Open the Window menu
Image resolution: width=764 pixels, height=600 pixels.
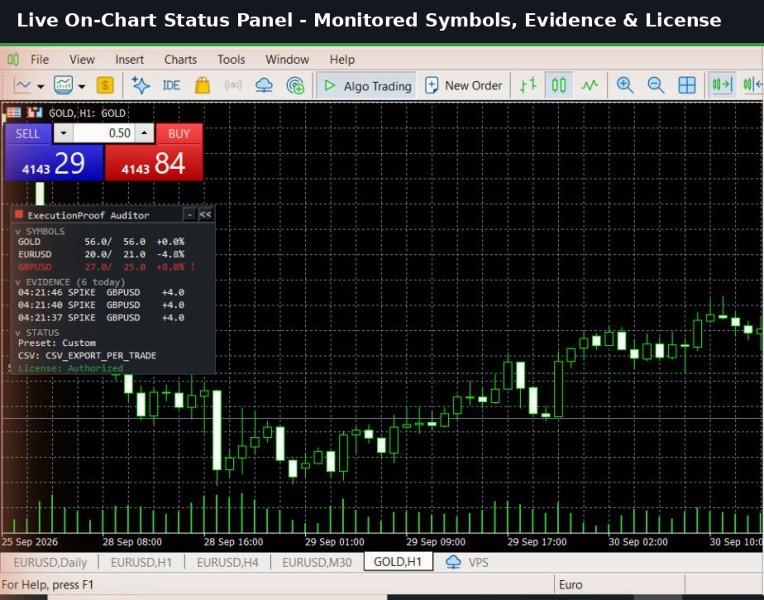287,59
